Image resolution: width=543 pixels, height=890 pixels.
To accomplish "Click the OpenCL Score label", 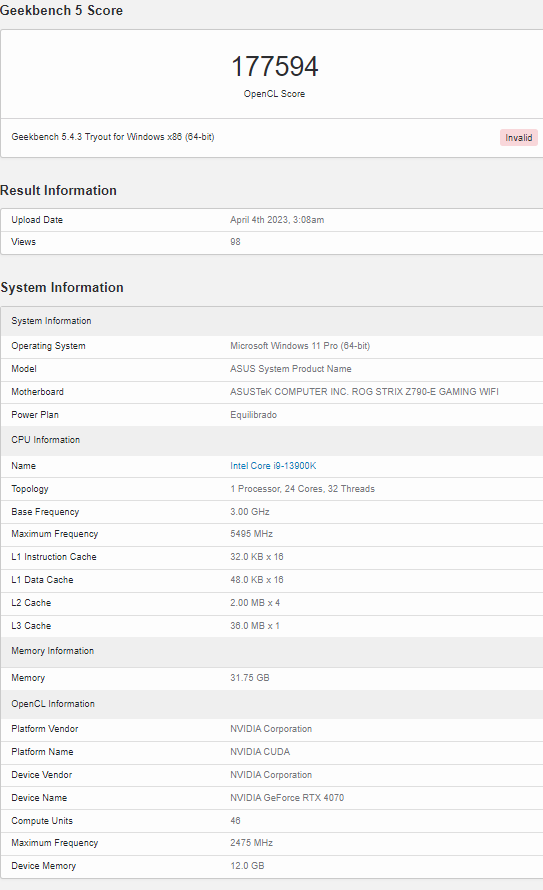I will [x=275, y=94].
